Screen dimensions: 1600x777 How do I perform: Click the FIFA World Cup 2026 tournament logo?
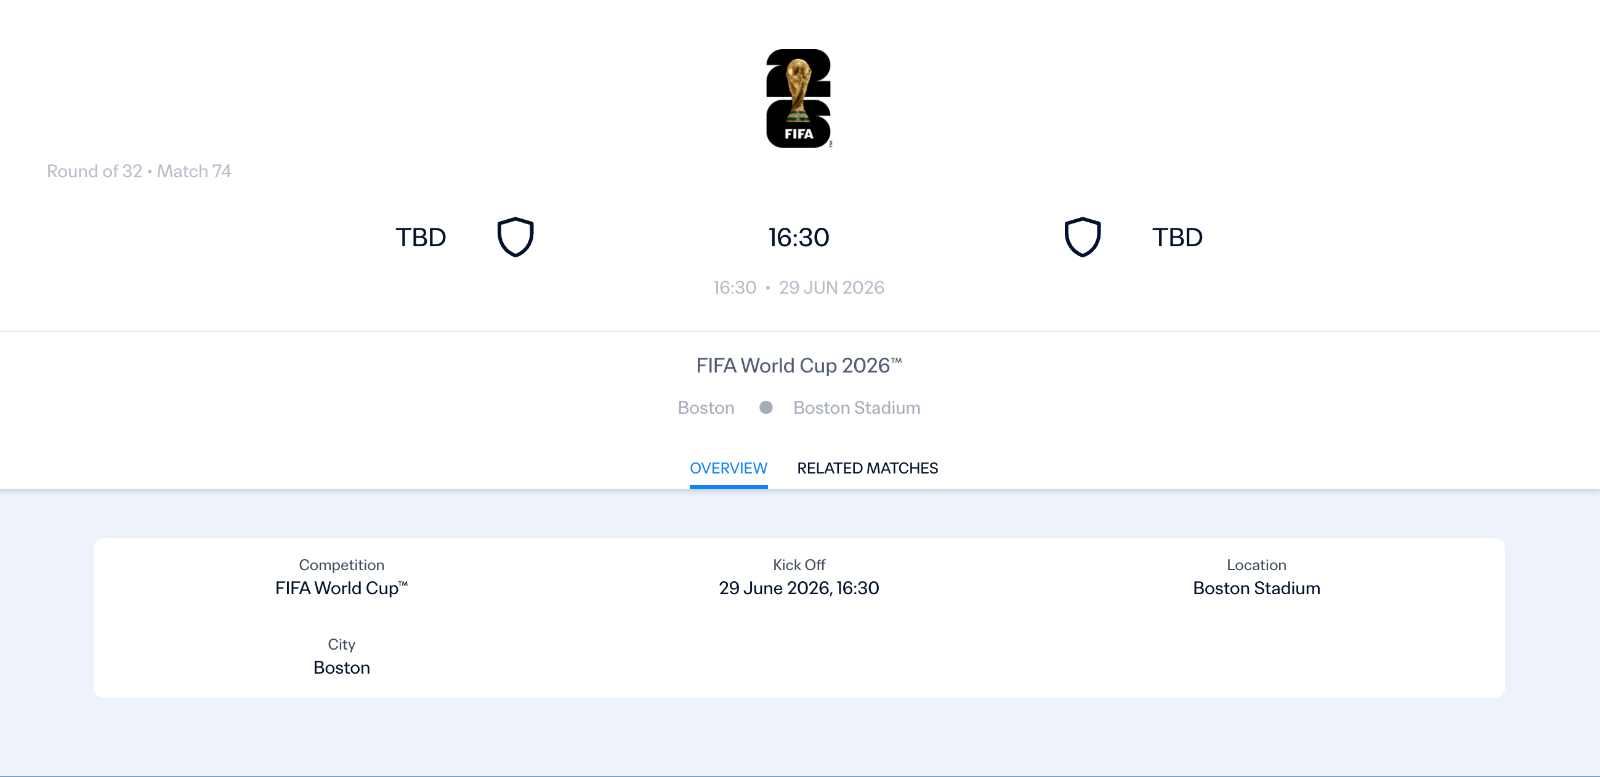pos(798,97)
